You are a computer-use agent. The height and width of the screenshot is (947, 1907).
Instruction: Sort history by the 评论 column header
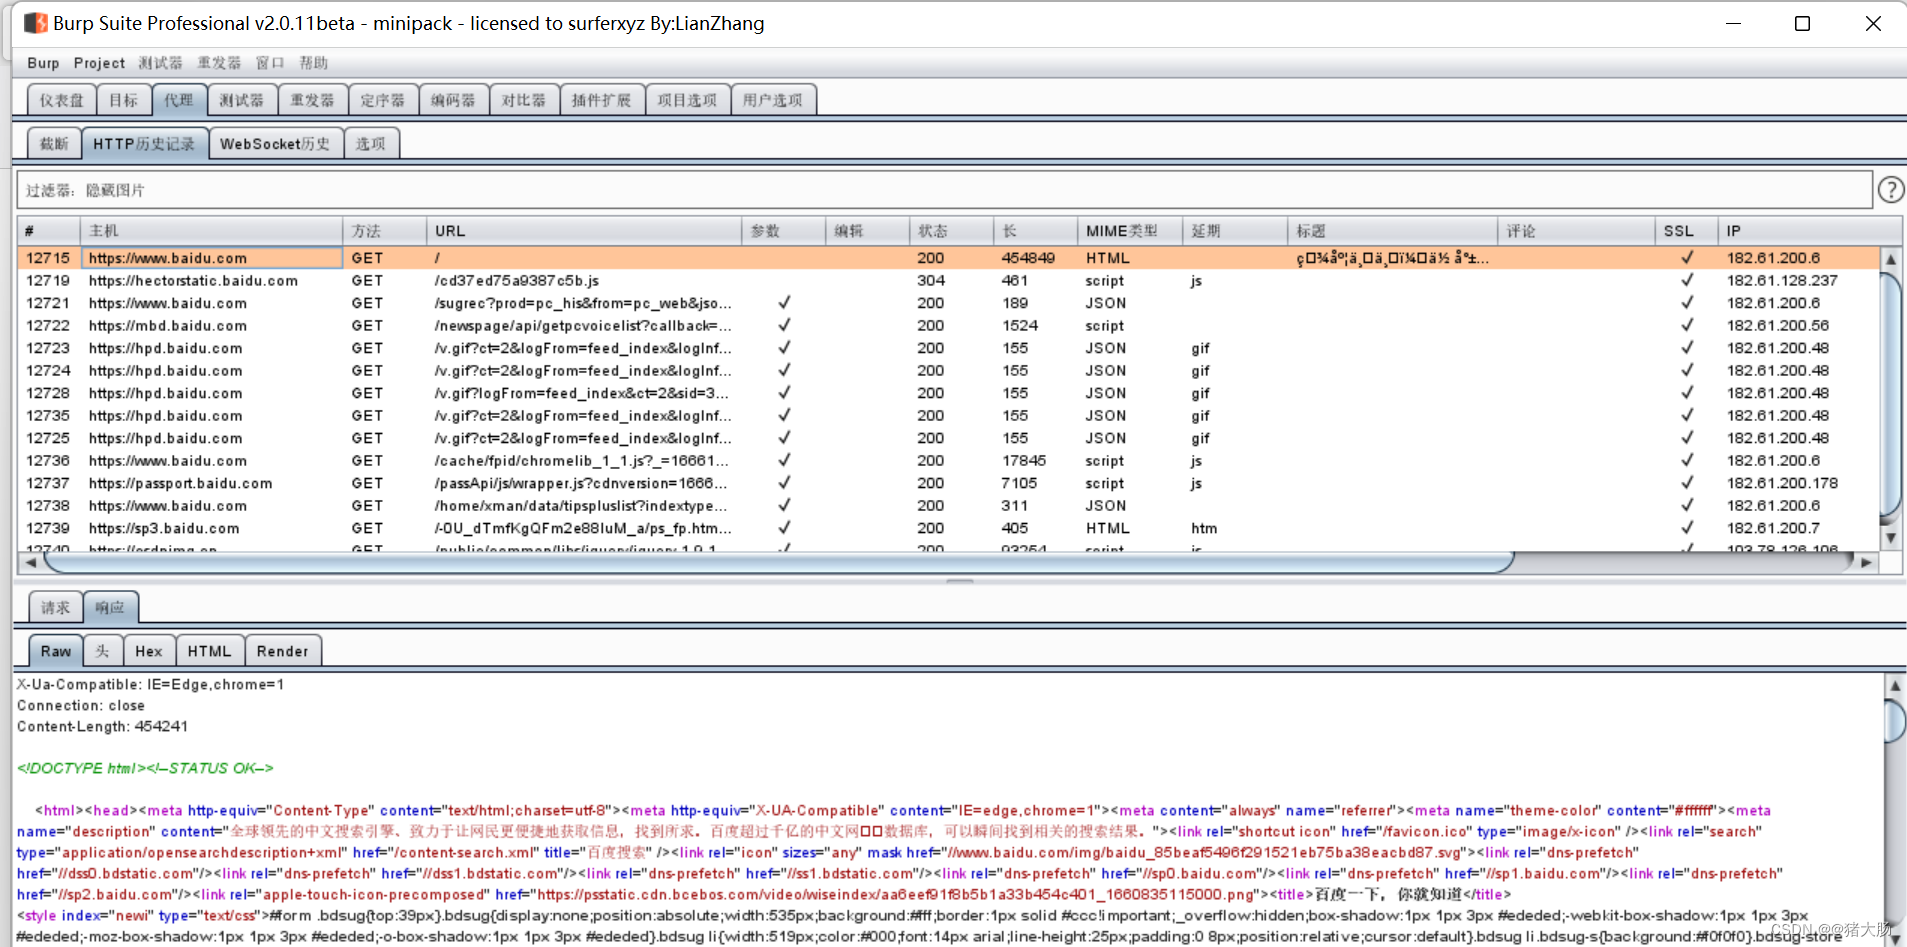tap(1576, 231)
